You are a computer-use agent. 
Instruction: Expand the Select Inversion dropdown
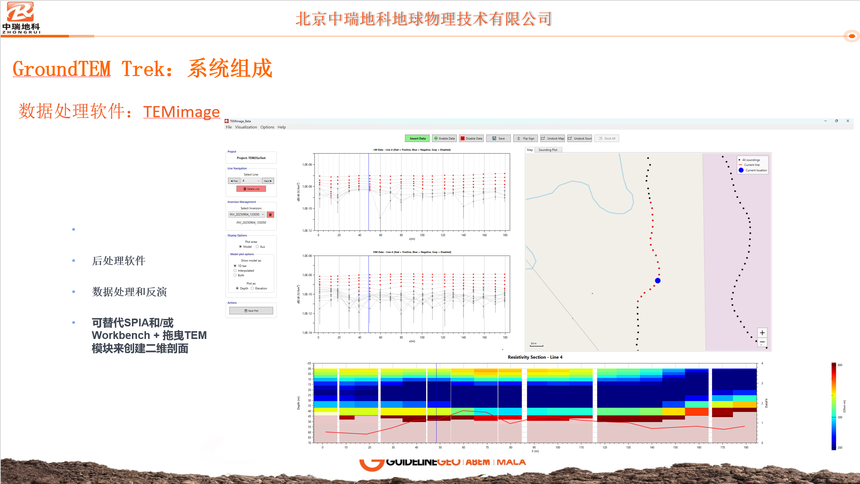pos(246,214)
